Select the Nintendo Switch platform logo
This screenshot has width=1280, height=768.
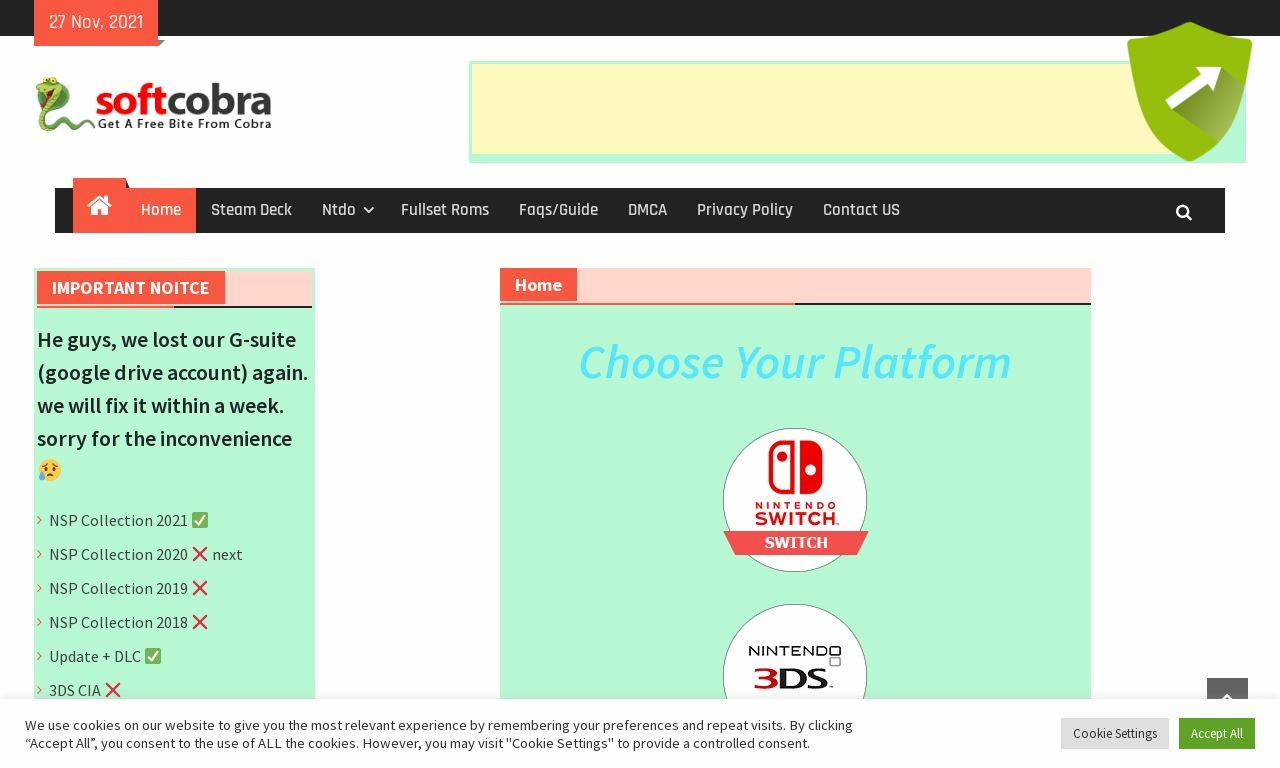[795, 500]
